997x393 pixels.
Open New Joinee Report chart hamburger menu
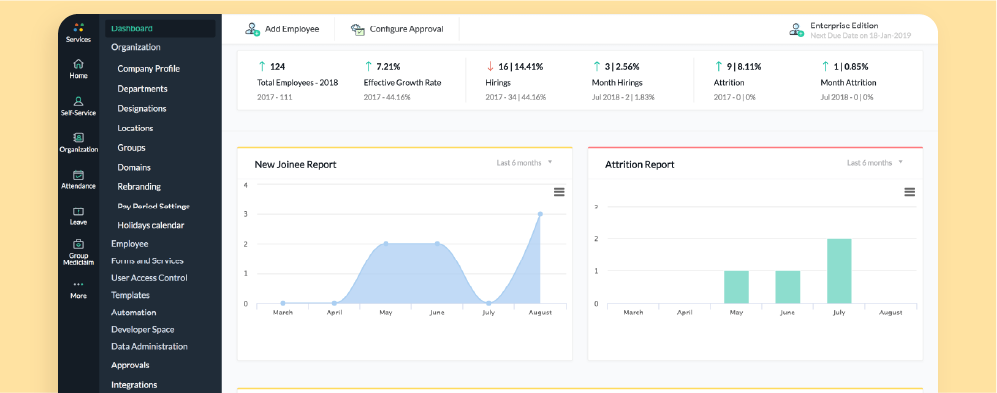pos(559,192)
